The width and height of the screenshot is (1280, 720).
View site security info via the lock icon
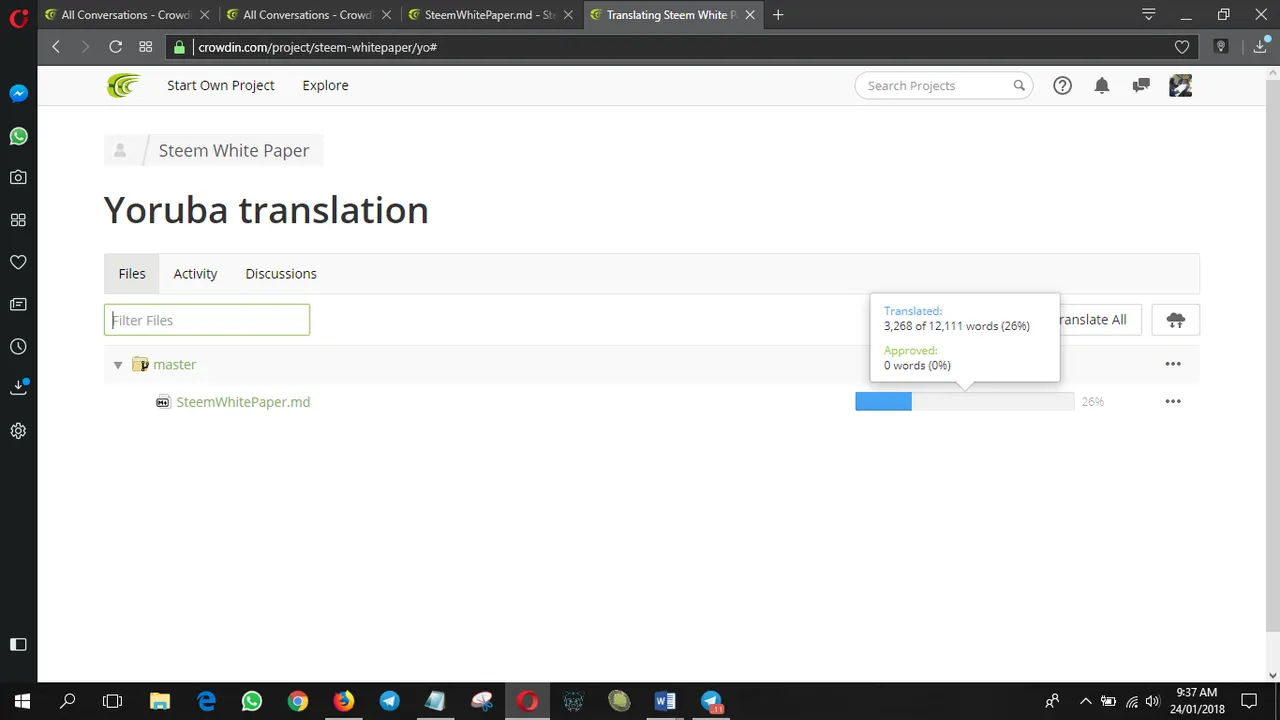pyautogui.click(x=179, y=47)
